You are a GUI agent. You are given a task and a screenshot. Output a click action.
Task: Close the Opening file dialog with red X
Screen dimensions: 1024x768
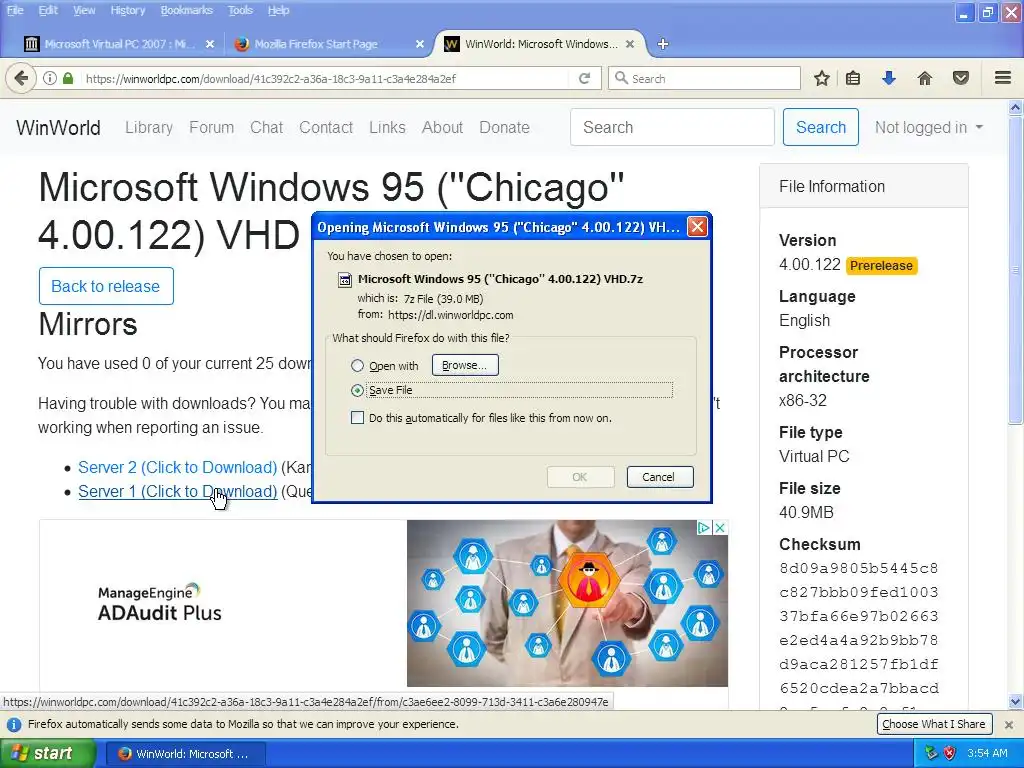tap(697, 227)
